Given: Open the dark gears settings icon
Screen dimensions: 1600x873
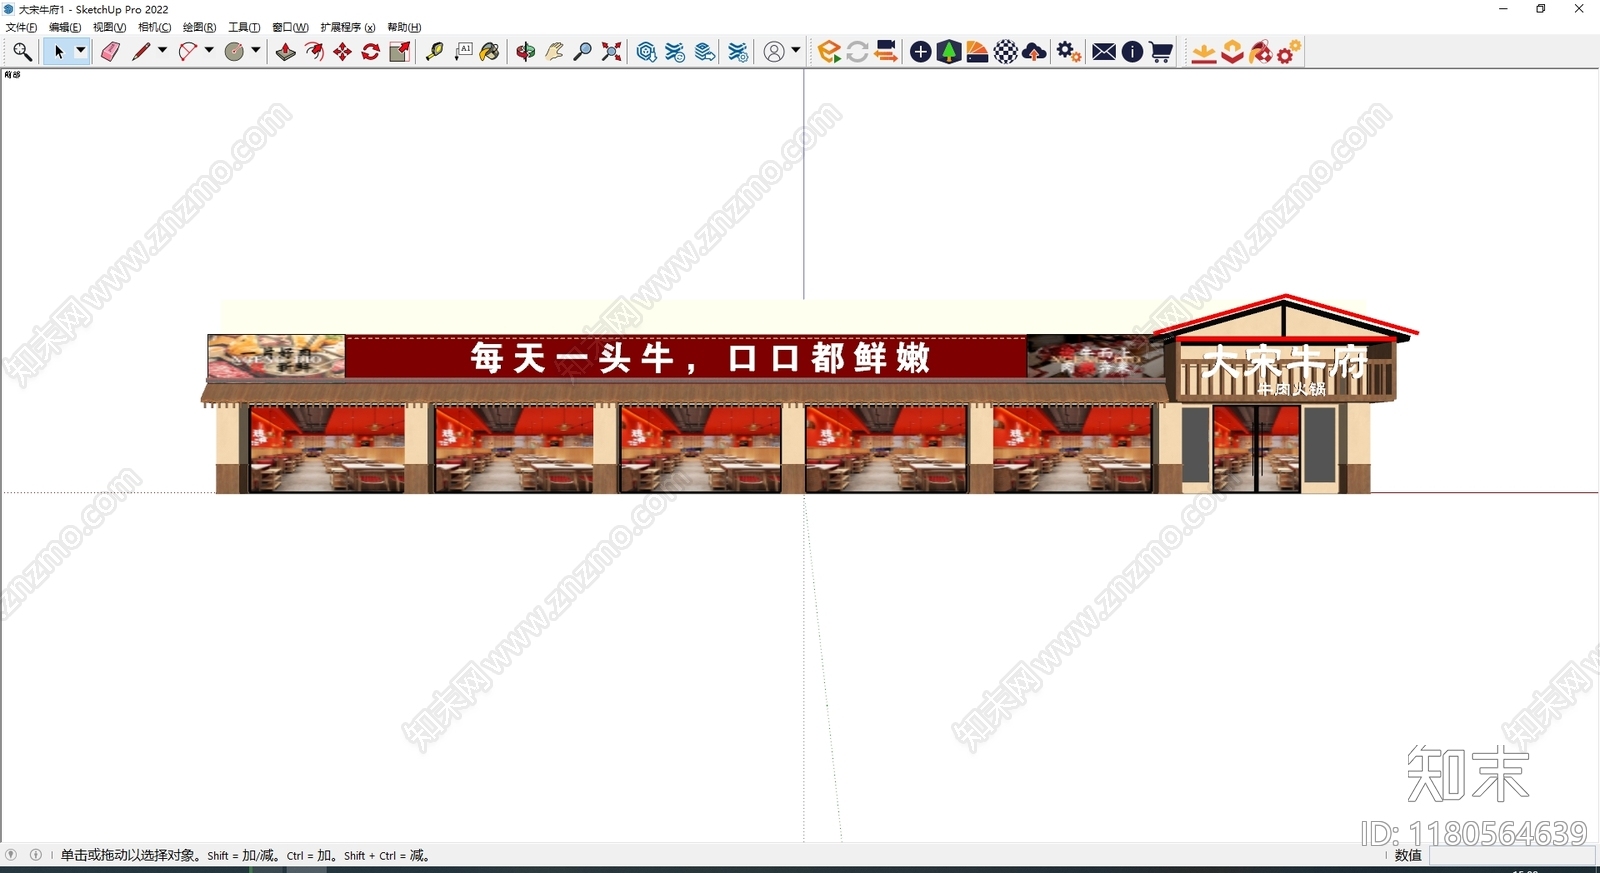Looking at the screenshot, I should tap(1069, 52).
